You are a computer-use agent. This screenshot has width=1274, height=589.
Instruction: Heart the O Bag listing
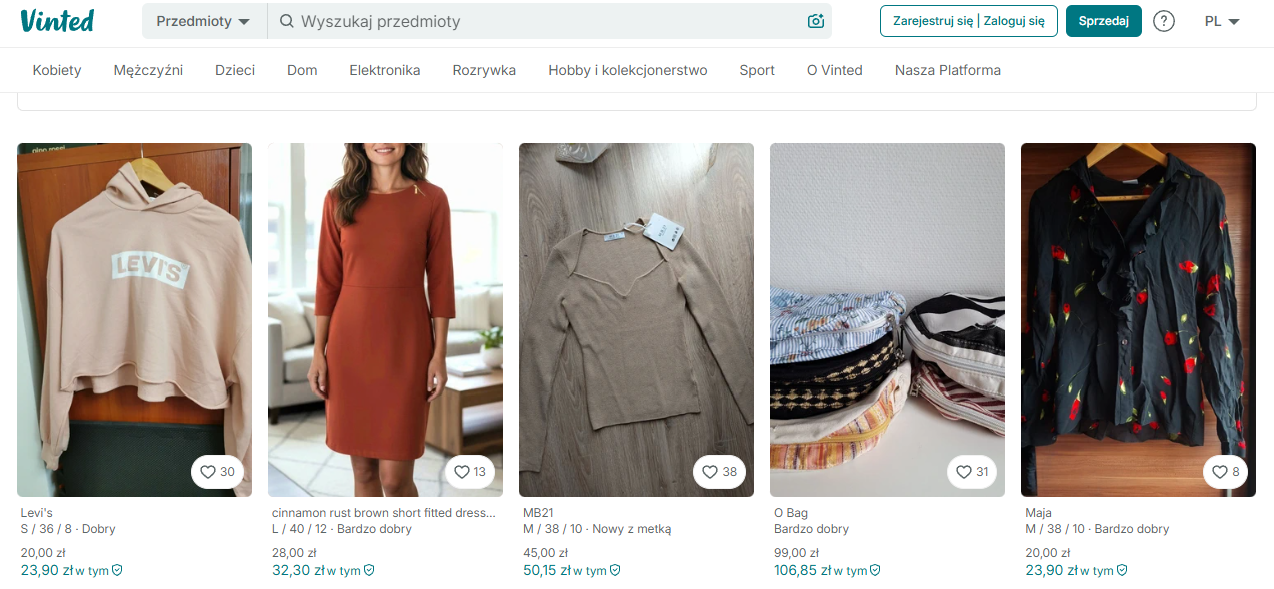coord(971,472)
